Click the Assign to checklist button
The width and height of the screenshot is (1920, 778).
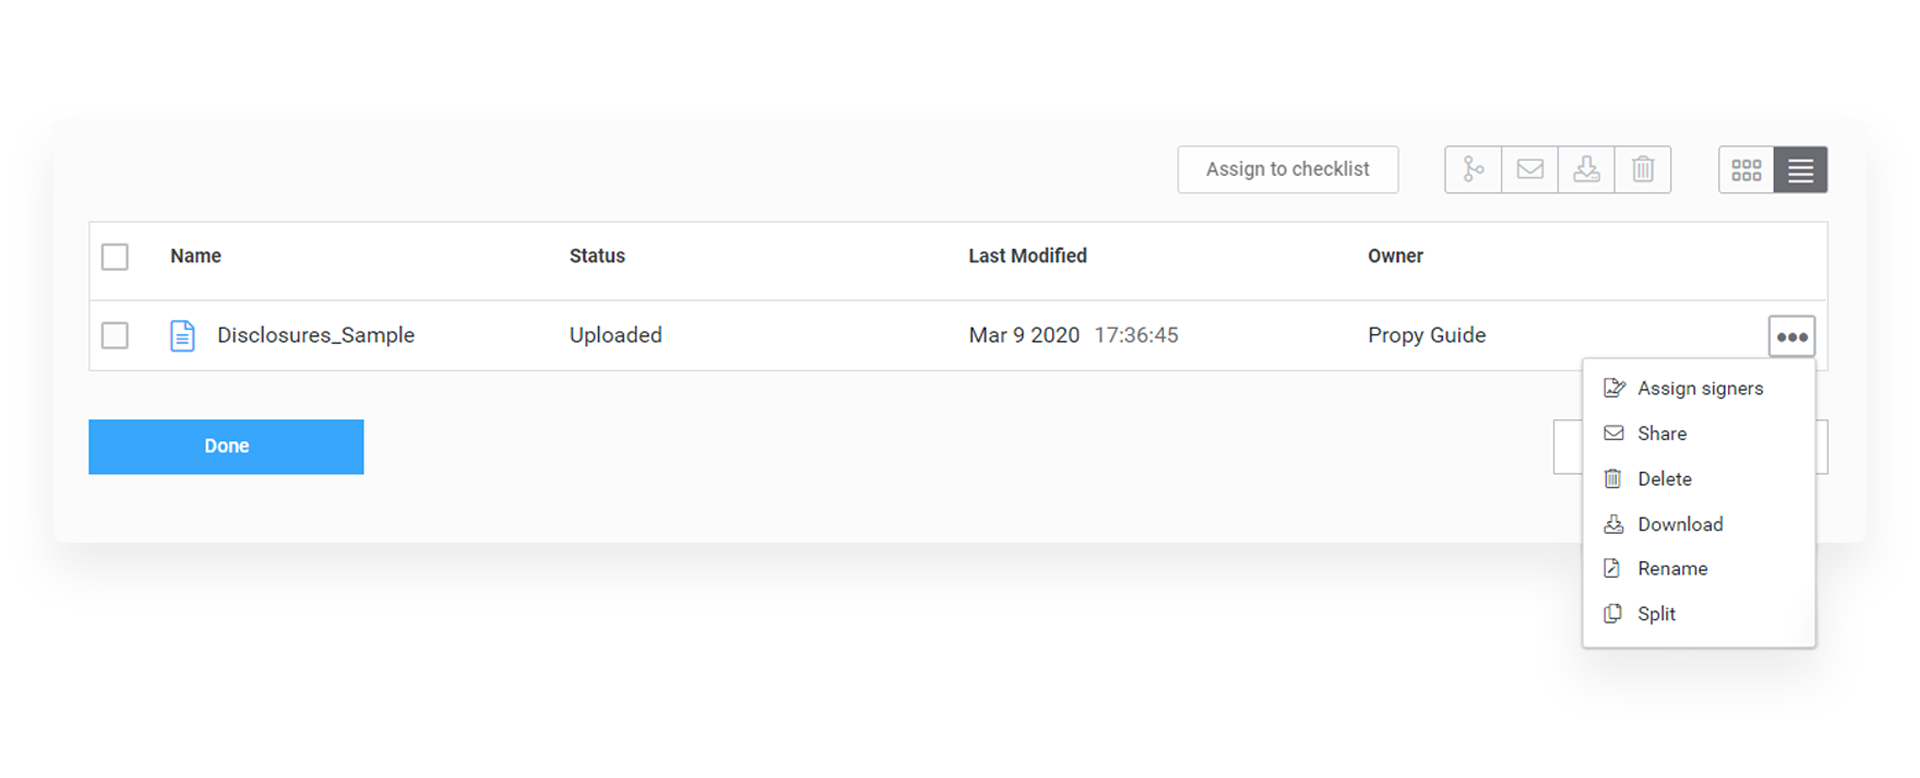click(x=1287, y=169)
